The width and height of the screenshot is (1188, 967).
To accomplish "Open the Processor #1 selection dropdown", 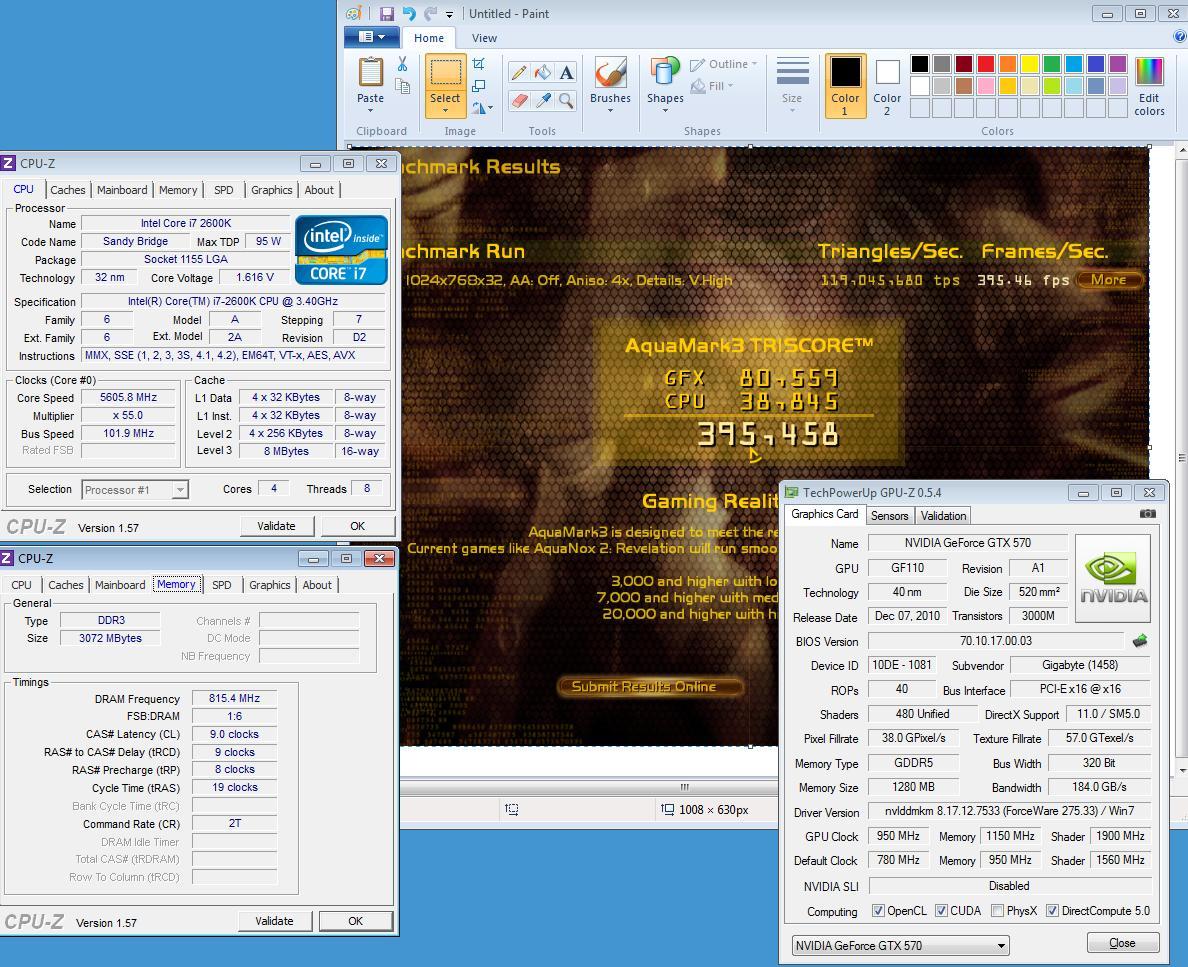I will (135, 490).
